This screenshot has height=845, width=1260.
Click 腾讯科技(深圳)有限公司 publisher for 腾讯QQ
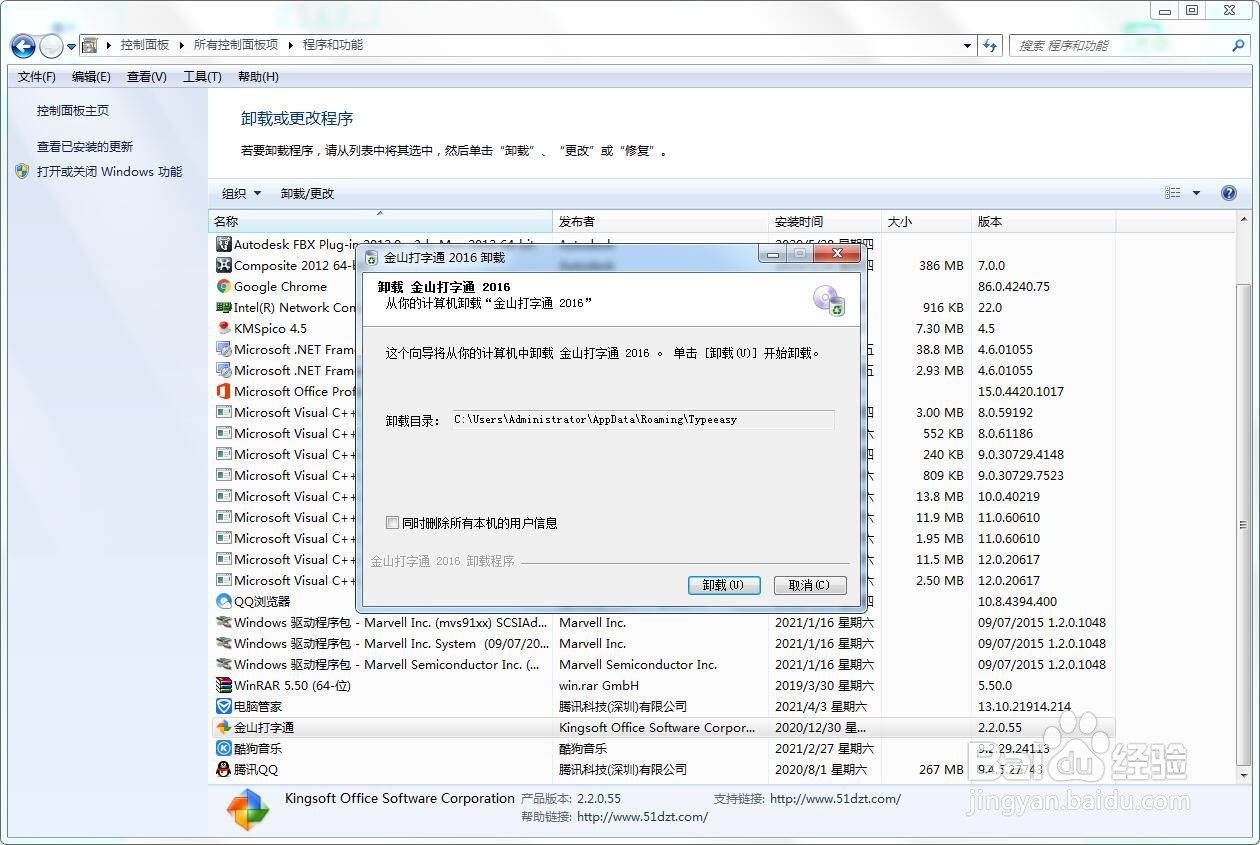[623, 769]
